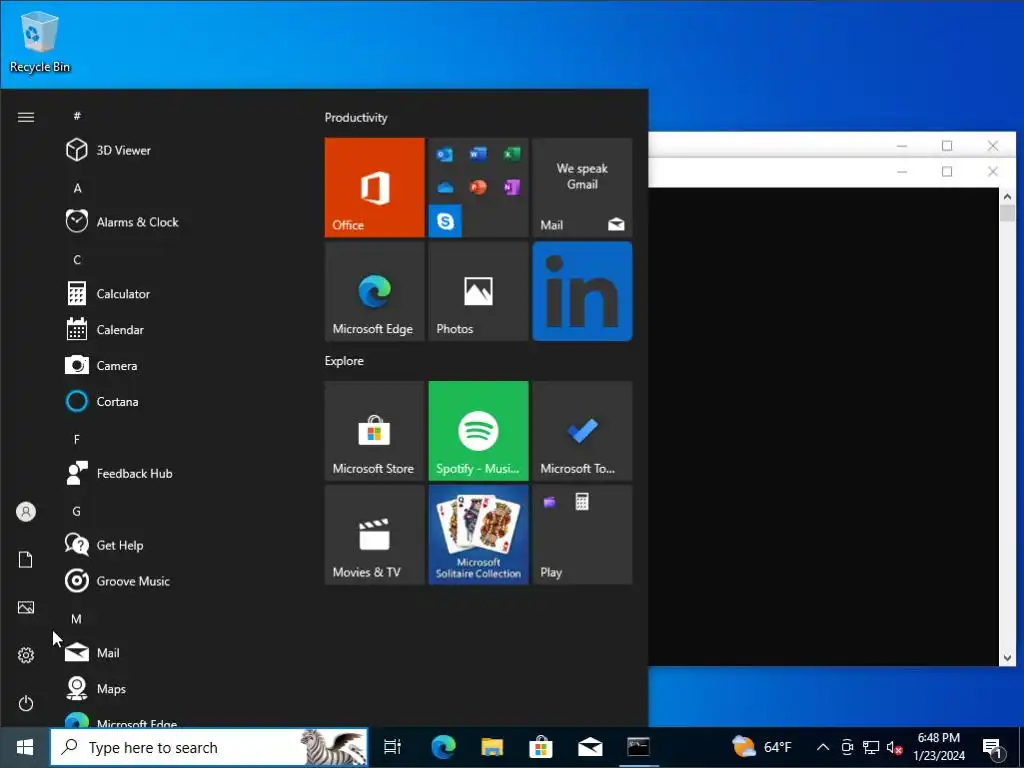
Task: Click the Windows Start button
Action: click(x=25, y=747)
